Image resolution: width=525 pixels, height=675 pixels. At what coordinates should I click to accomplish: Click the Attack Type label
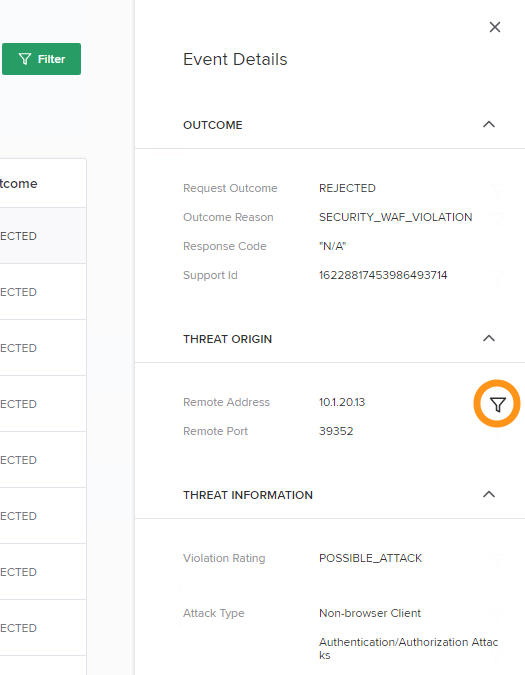tap(213, 613)
